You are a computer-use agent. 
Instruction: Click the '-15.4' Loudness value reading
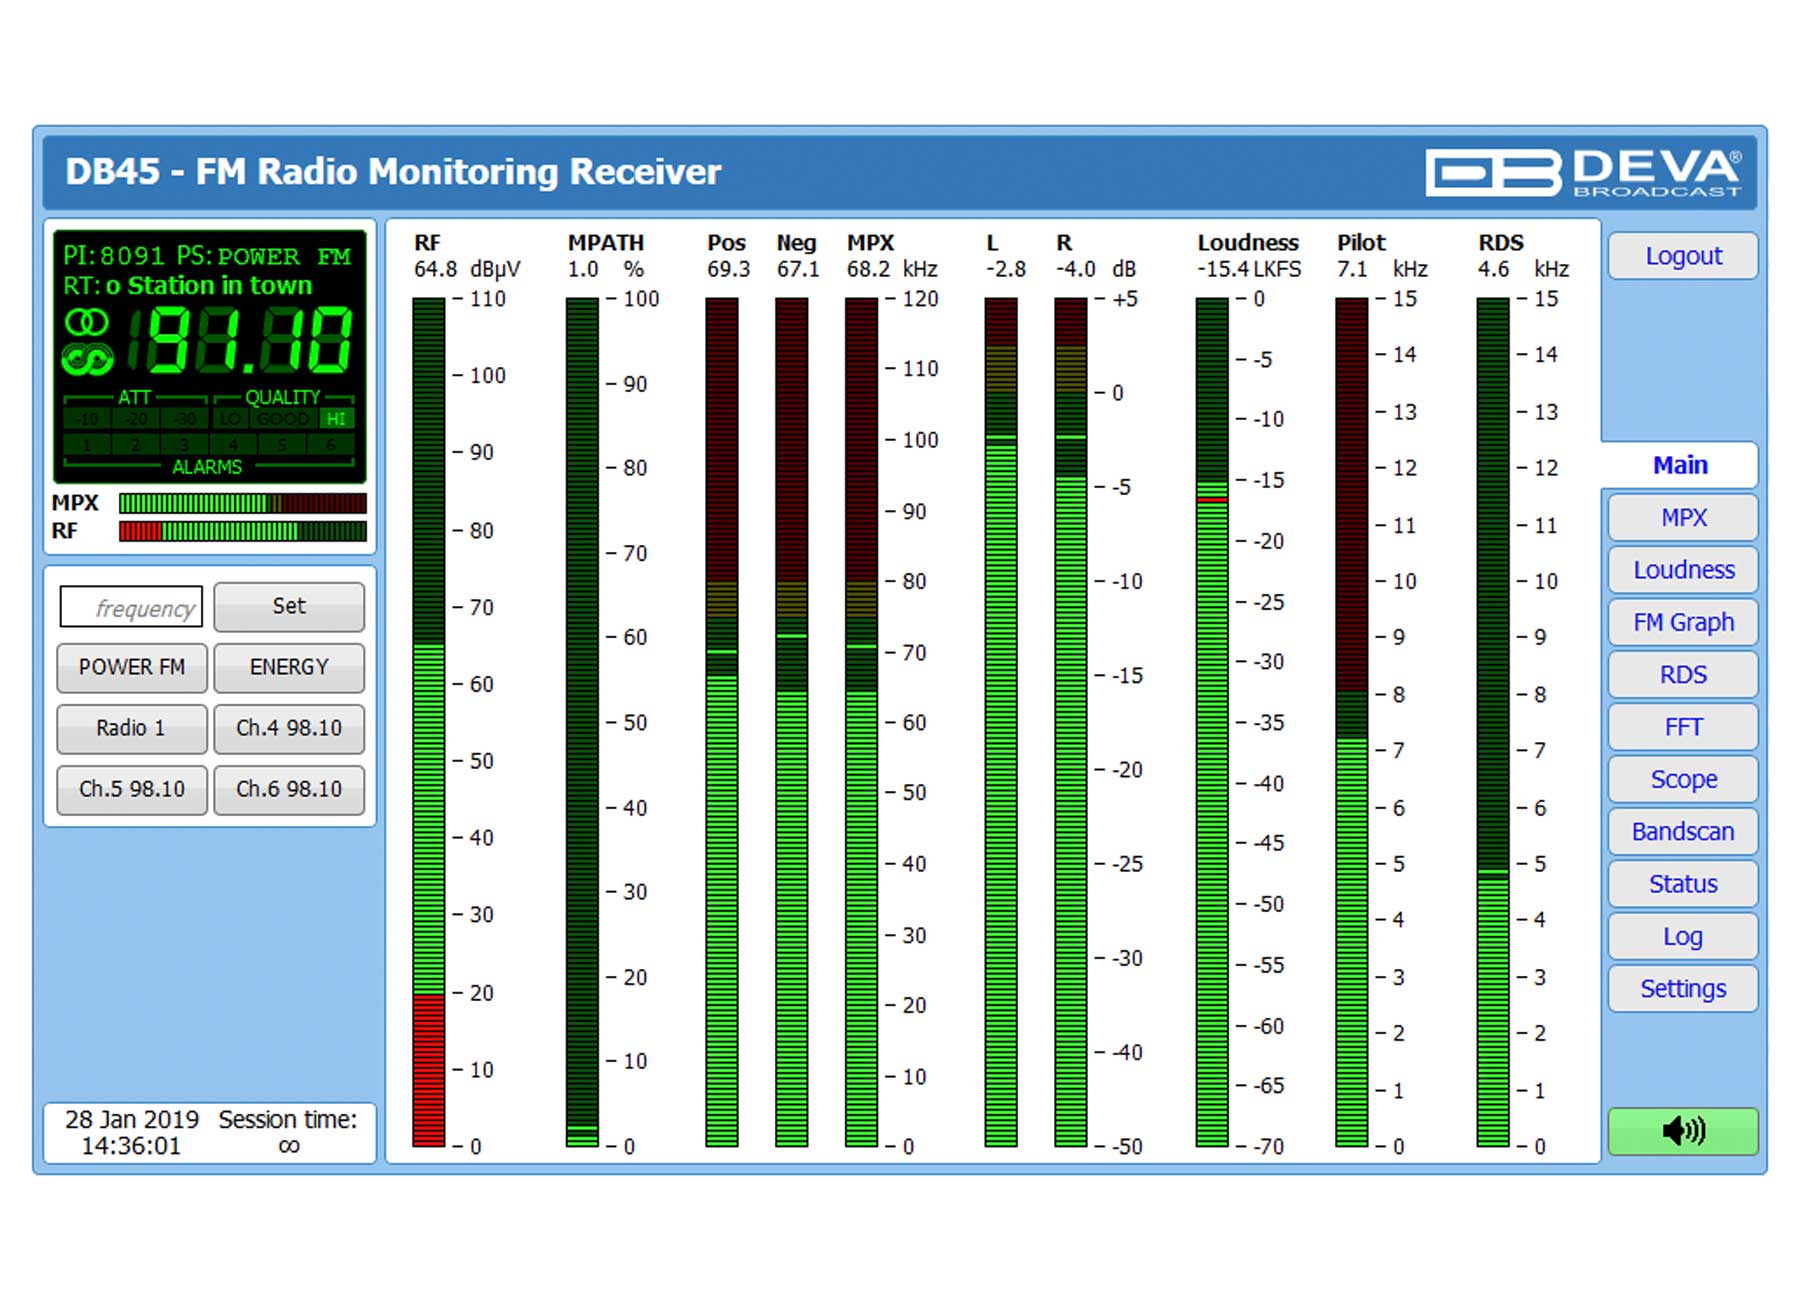click(x=1224, y=270)
